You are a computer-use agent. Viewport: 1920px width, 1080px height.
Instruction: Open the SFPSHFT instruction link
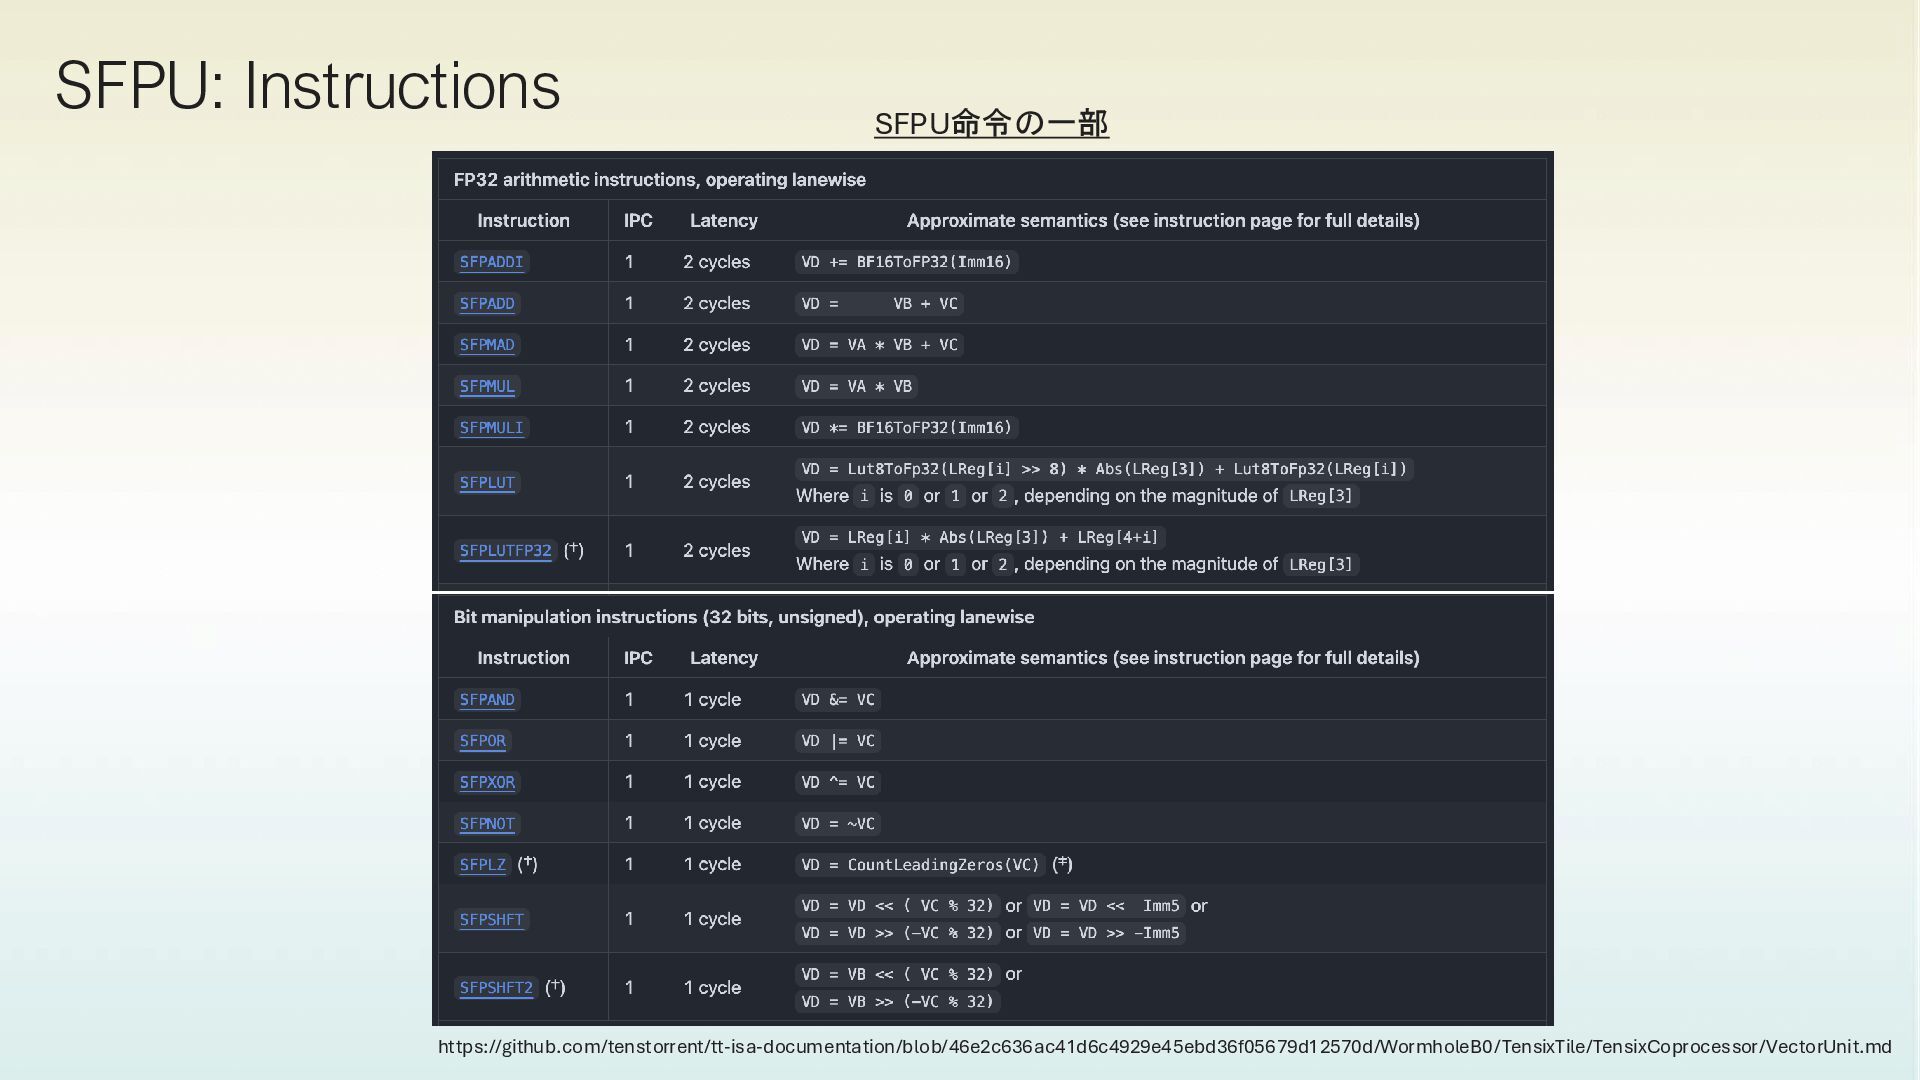[x=491, y=920]
